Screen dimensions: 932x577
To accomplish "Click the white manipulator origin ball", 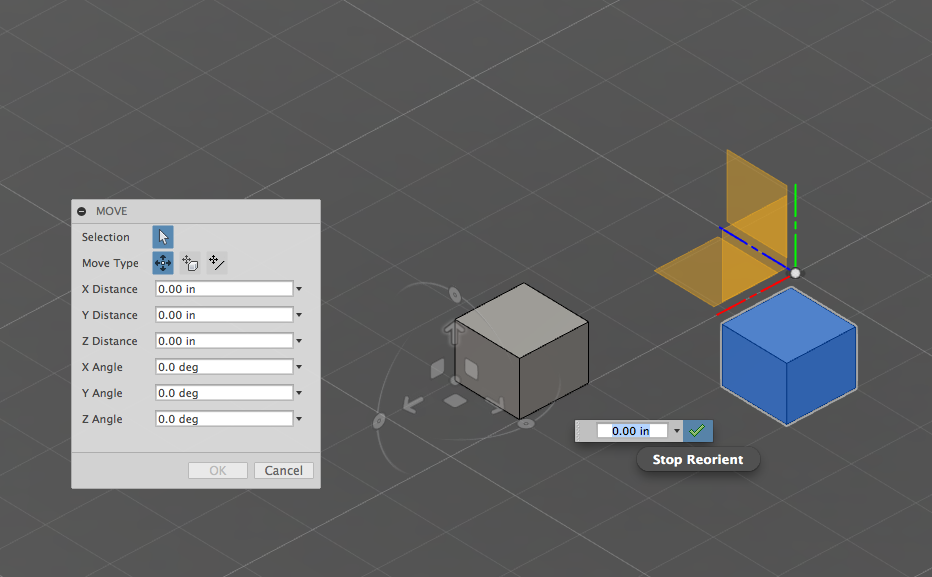I will coord(795,271).
